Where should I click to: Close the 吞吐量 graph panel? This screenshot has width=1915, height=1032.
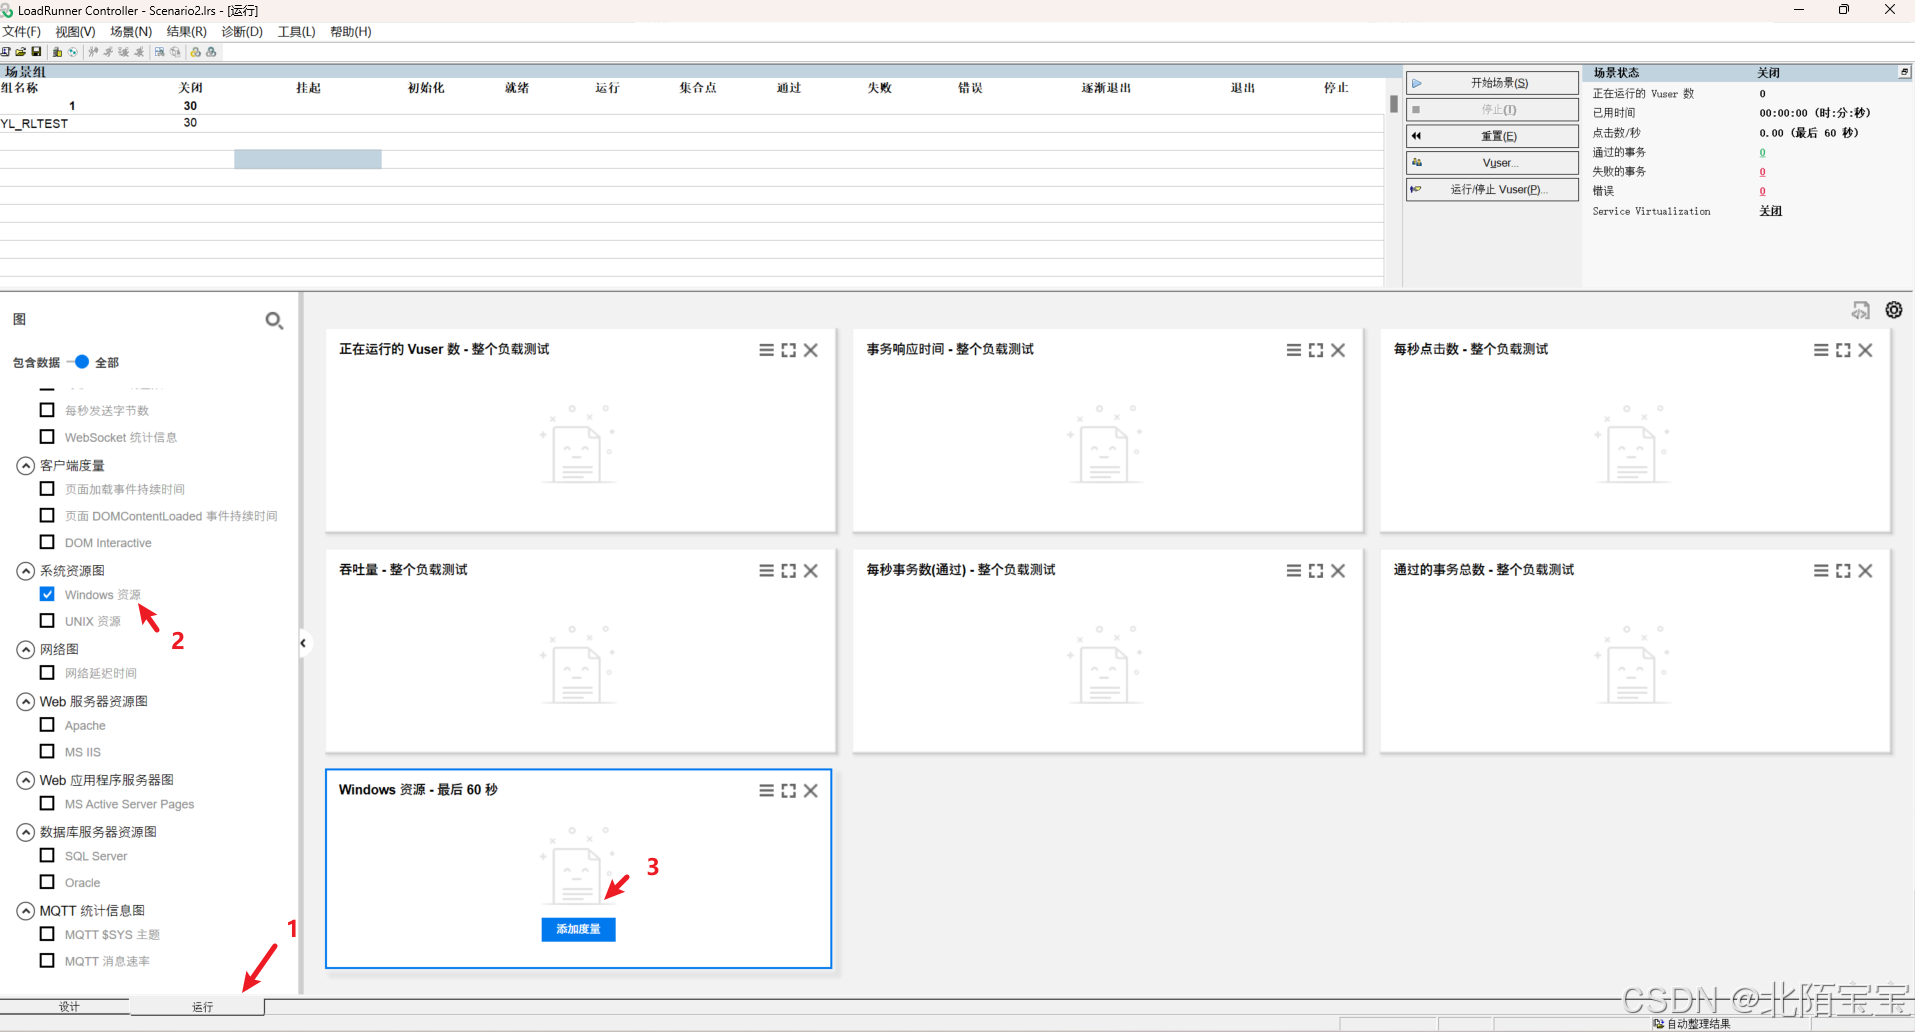tap(810, 570)
